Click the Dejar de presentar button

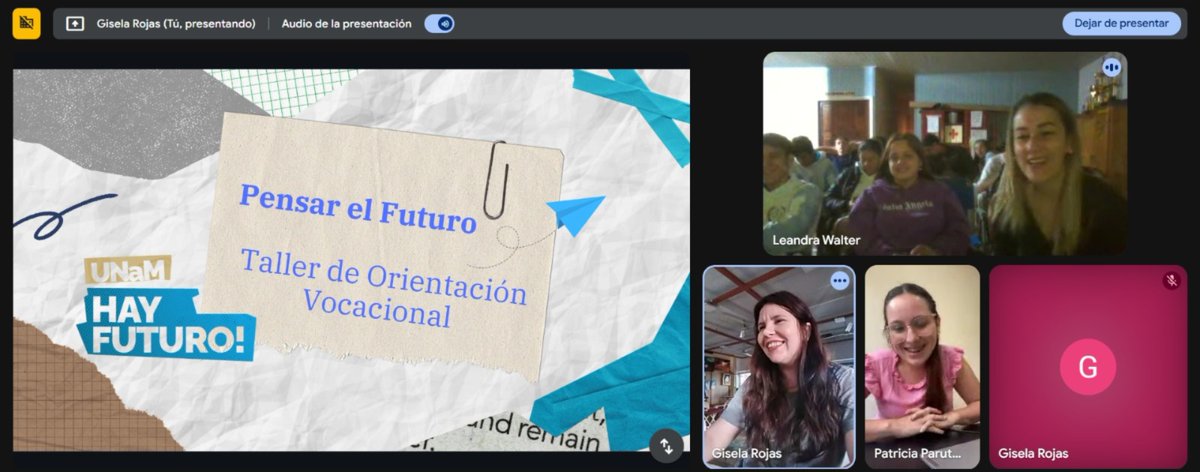[x=1121, y=23]
